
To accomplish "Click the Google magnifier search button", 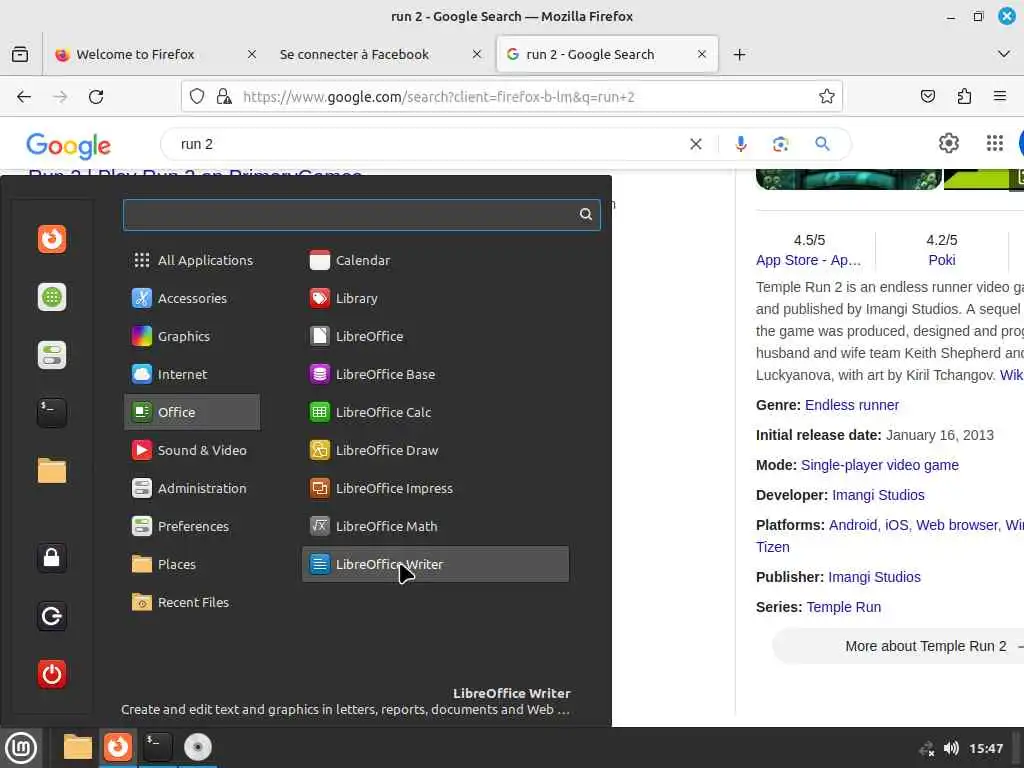I will pyautogui.click(x=822, y=144).
